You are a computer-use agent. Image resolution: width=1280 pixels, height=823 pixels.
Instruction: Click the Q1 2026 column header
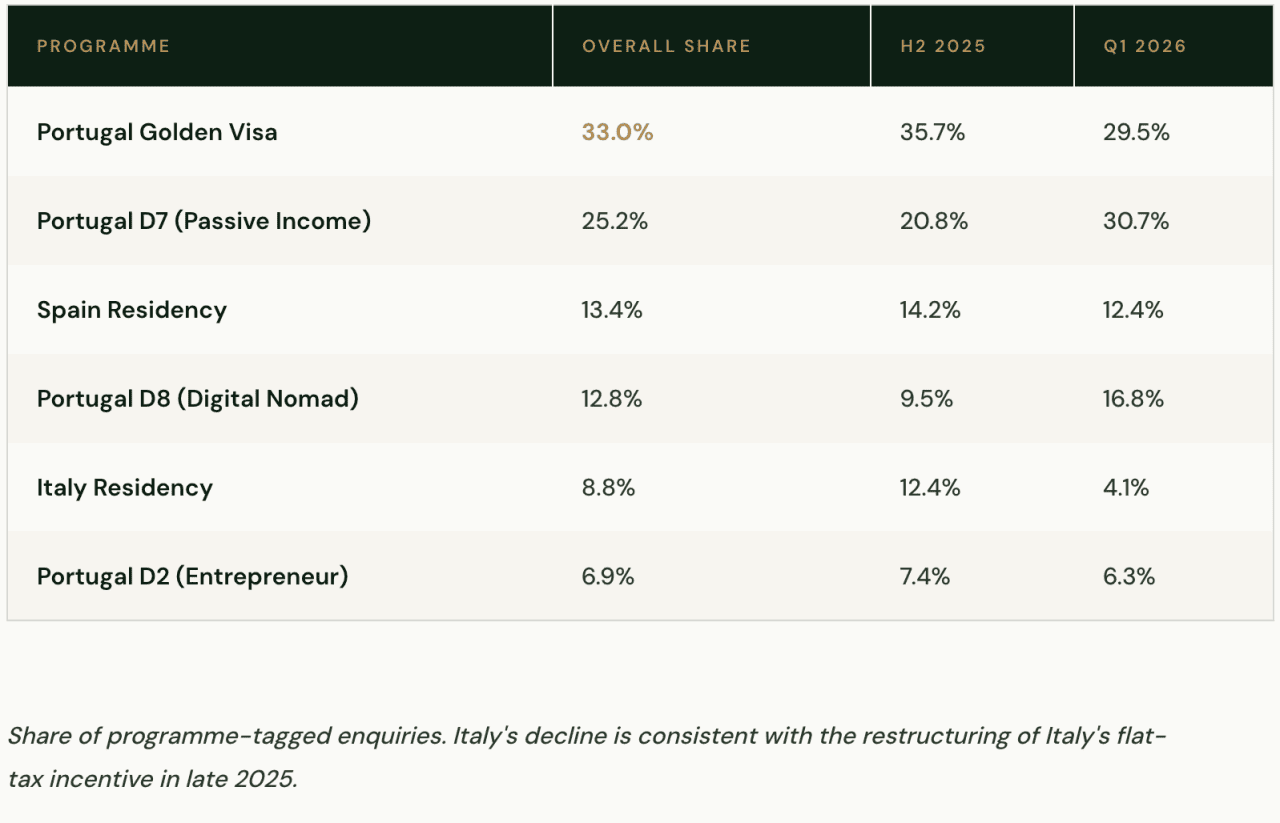tap(1144, 46)
